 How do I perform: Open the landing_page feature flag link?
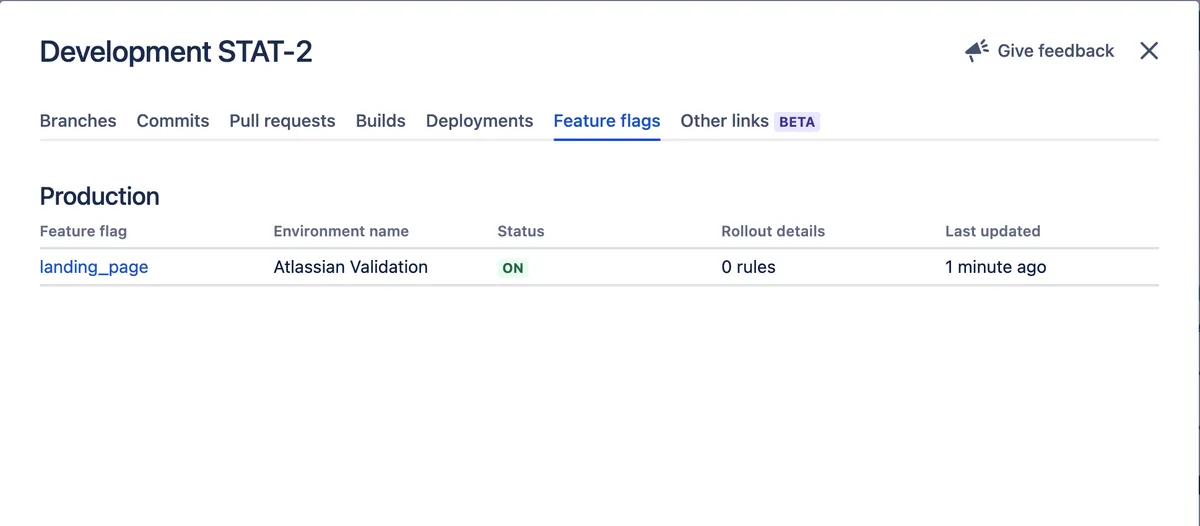[x=94, y=267]
